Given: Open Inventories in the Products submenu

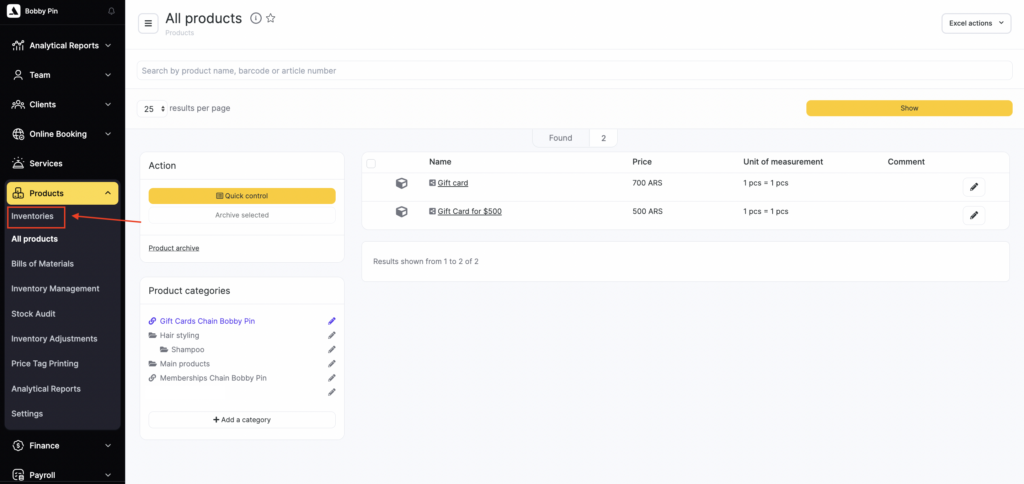Looking at the screenshot, I should (33, 216).
